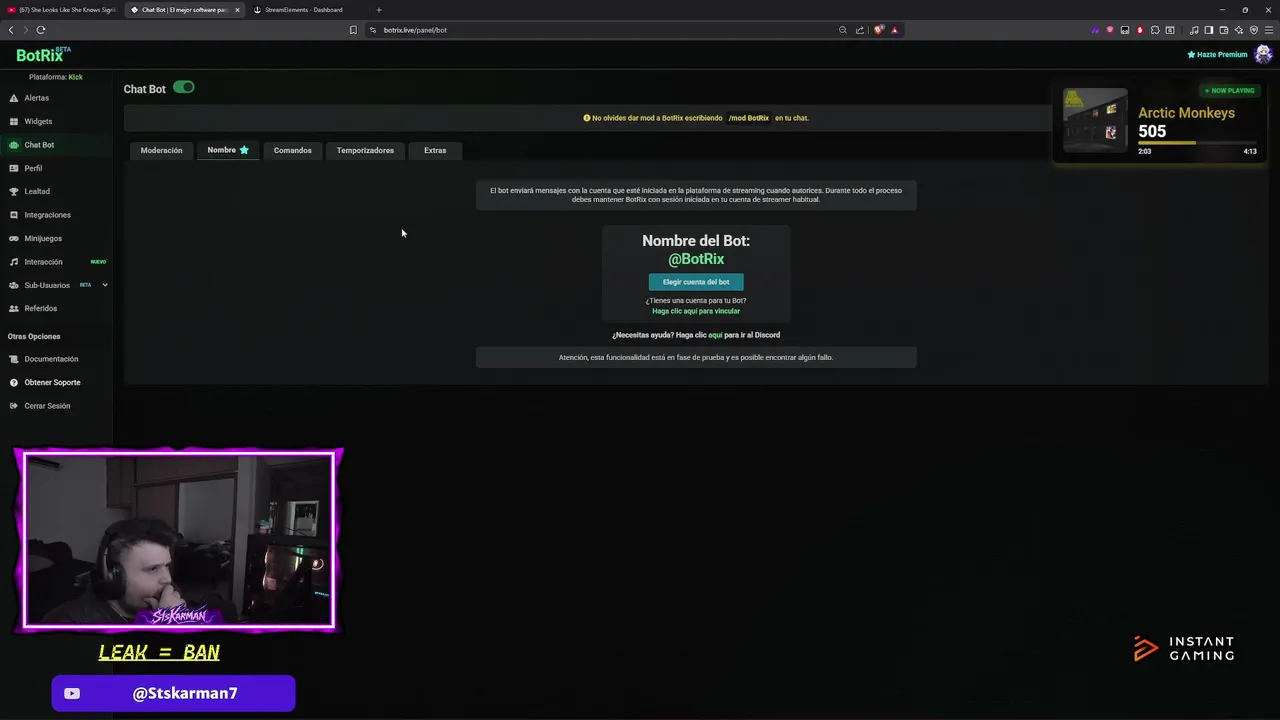1280x720 pixels.
Task: Open the browser extensions puzzle icon
Action: 1155,30
